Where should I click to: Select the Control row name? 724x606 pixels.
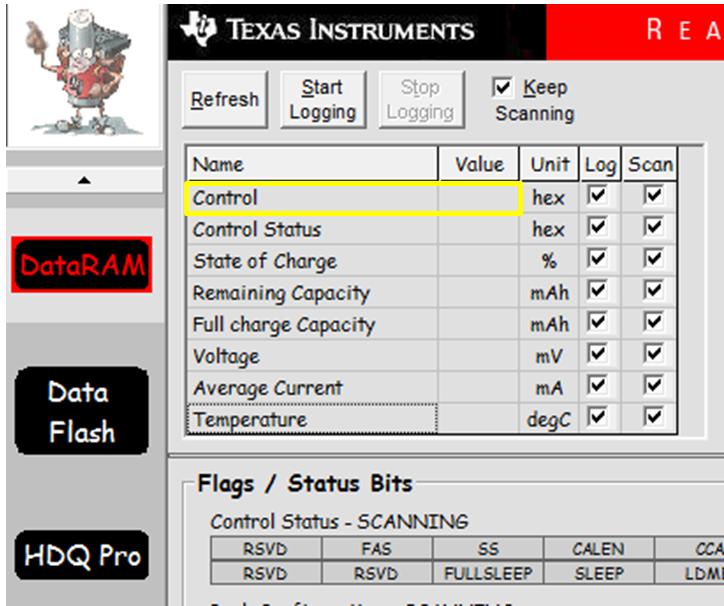(x=312, y=198)
